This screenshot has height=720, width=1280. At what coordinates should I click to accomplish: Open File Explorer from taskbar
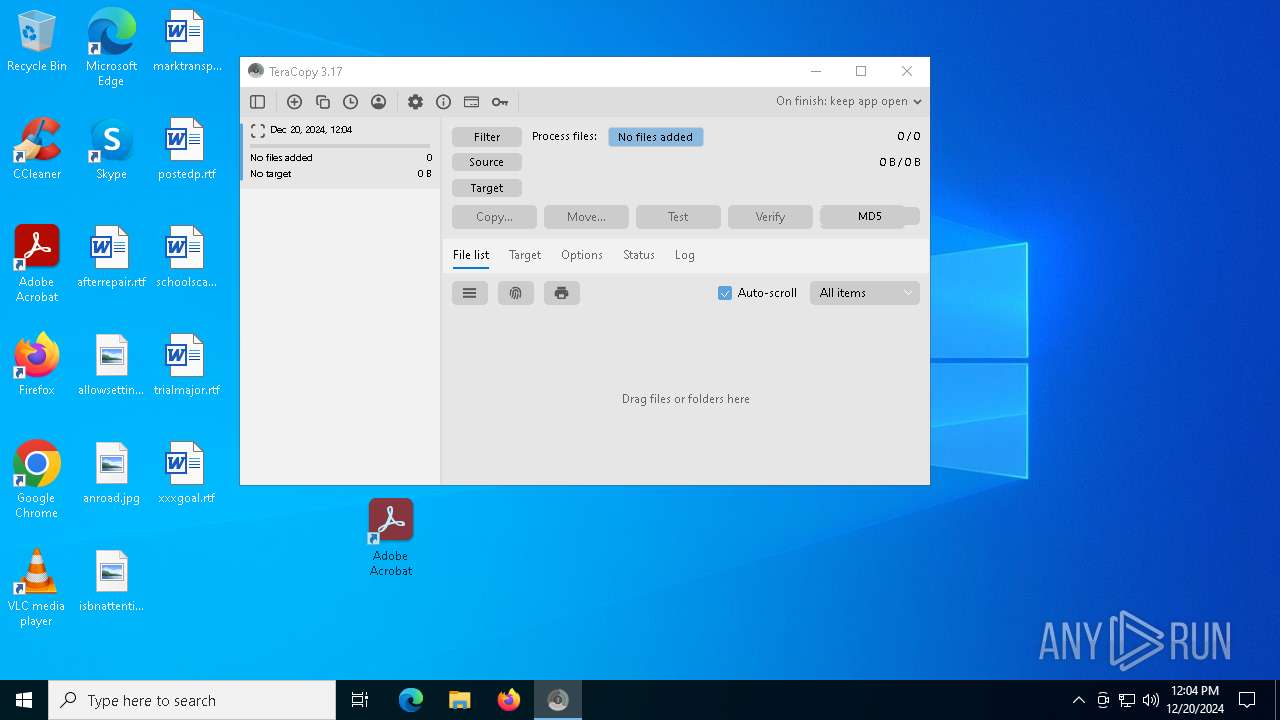click(459, 700)
